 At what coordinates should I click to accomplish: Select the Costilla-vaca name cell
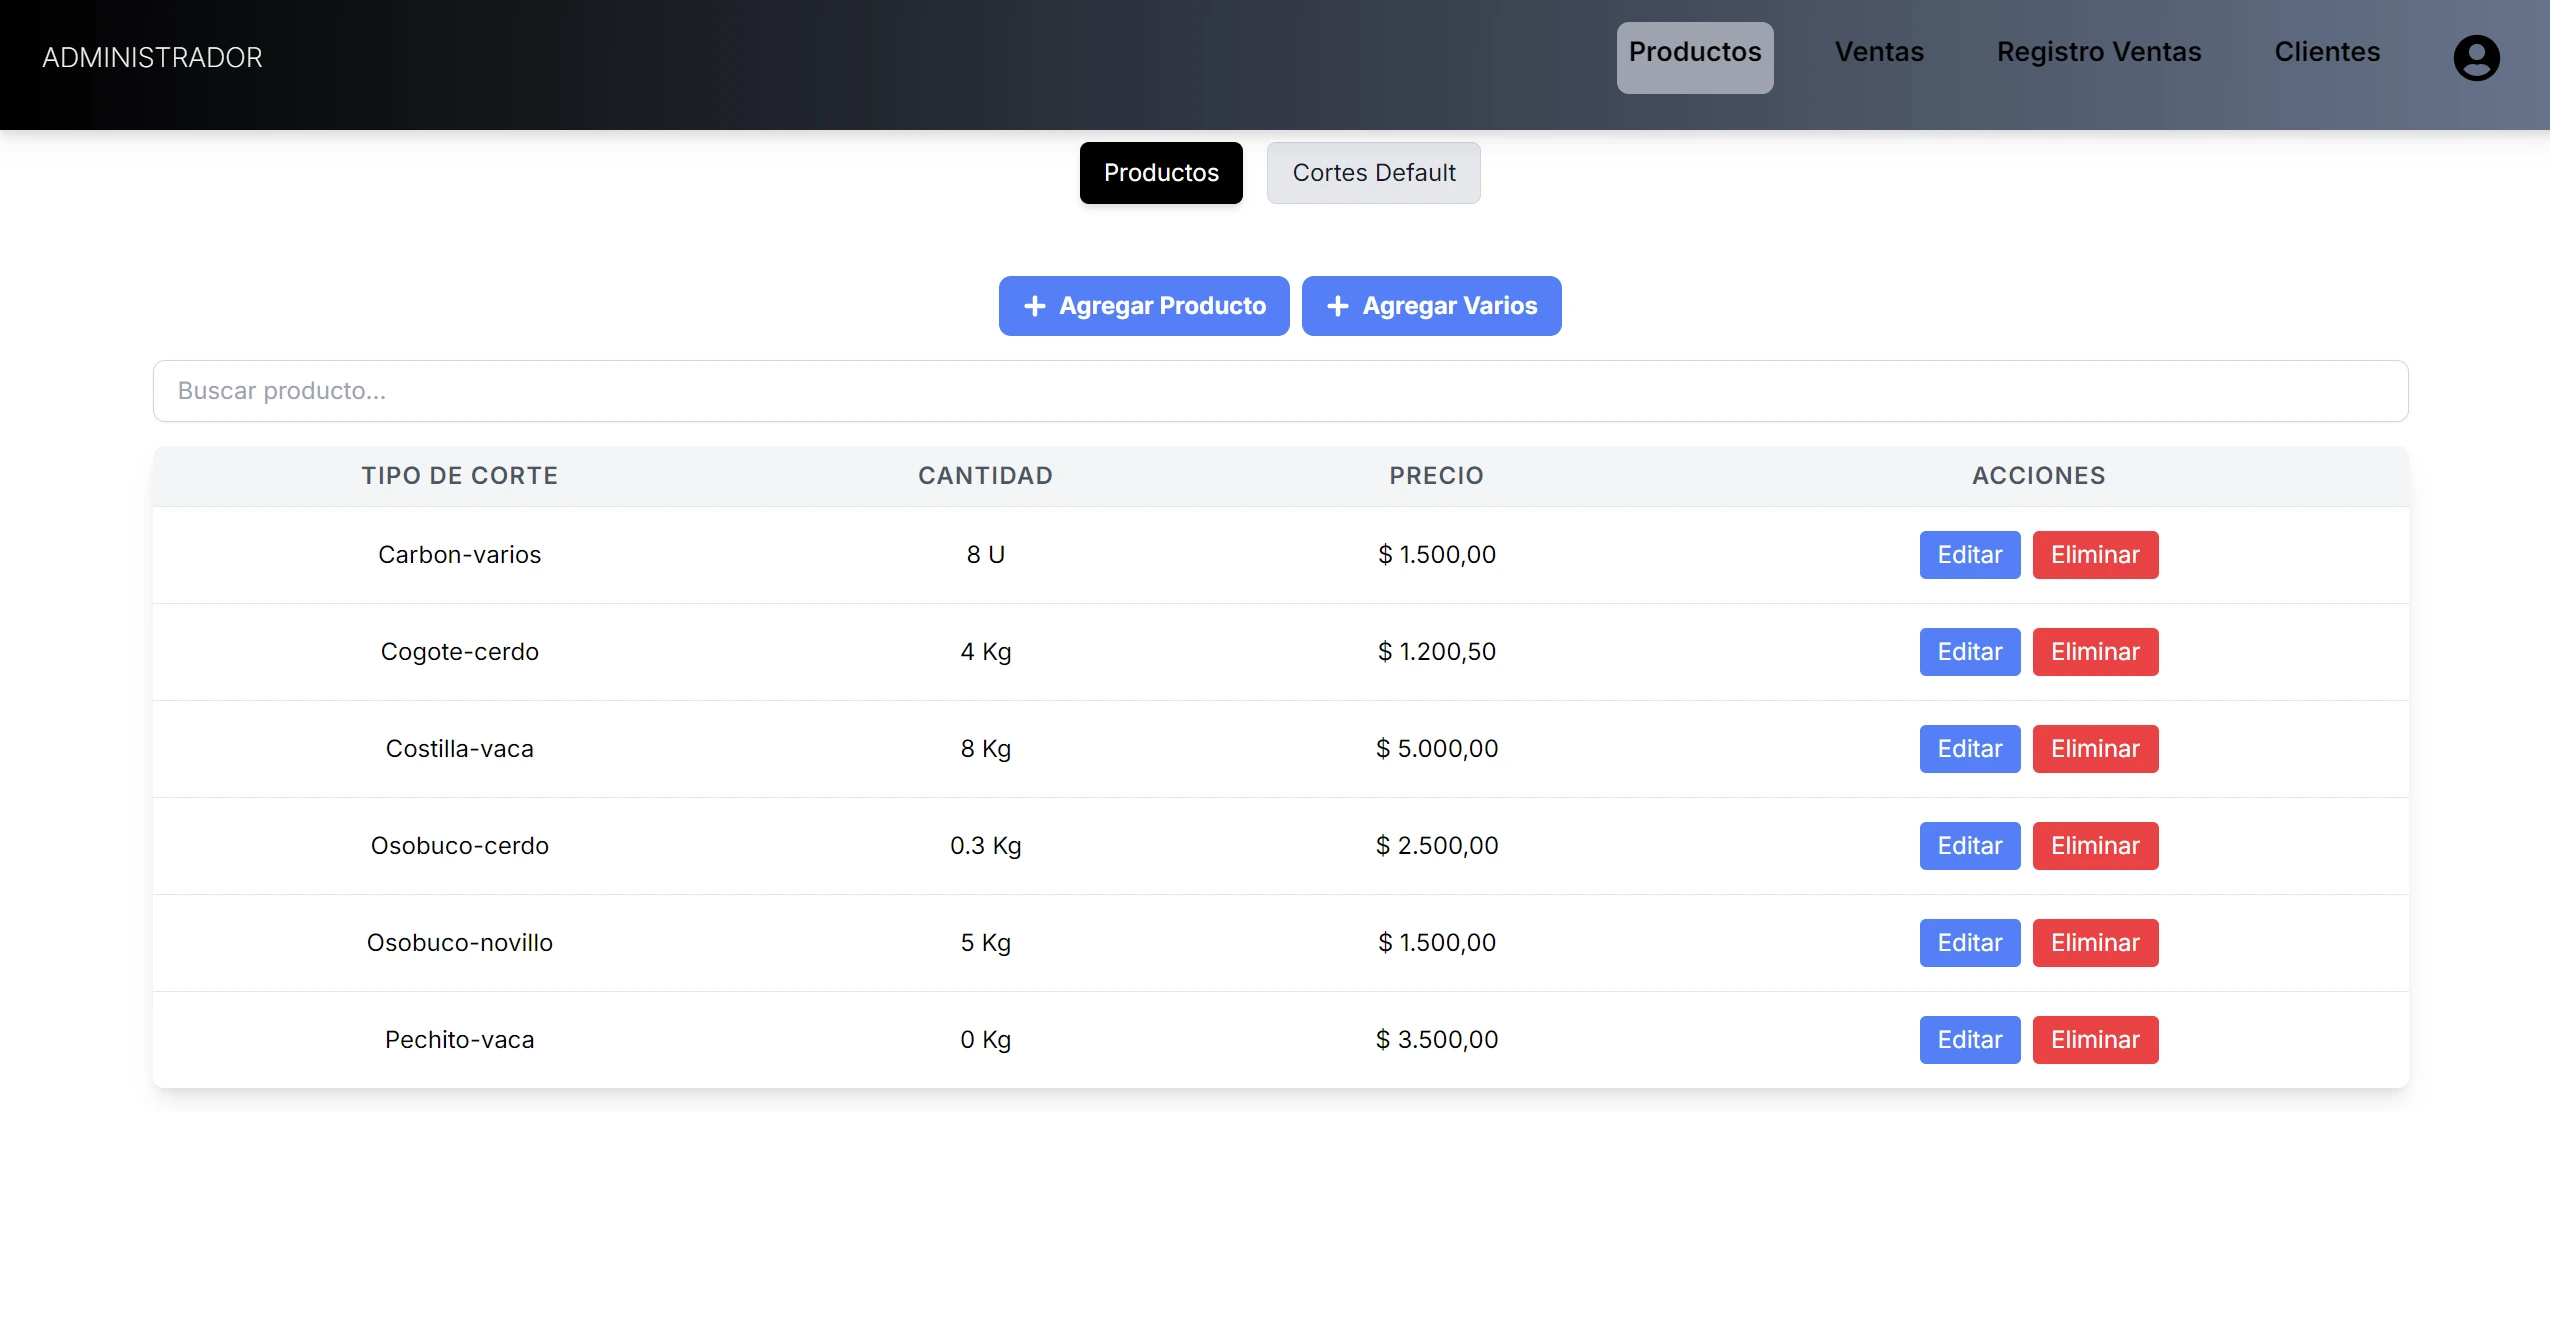click(460, 749)
